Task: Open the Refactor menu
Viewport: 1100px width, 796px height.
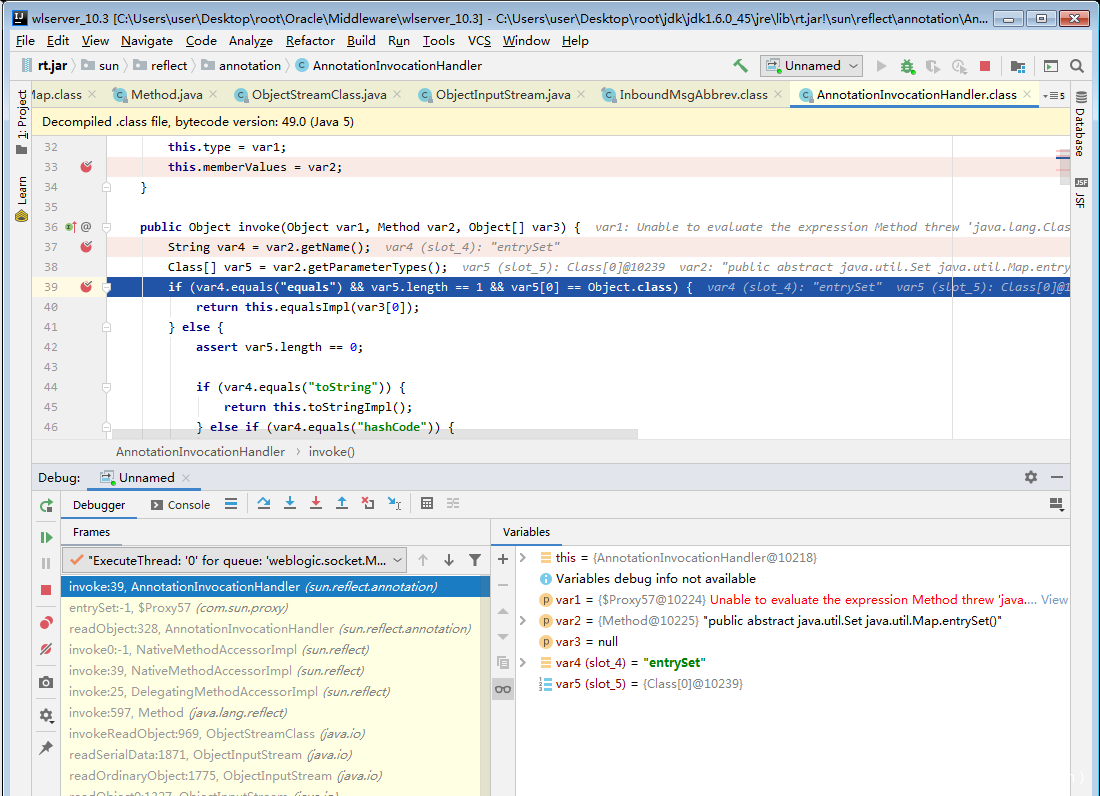Action: point(310,41)
